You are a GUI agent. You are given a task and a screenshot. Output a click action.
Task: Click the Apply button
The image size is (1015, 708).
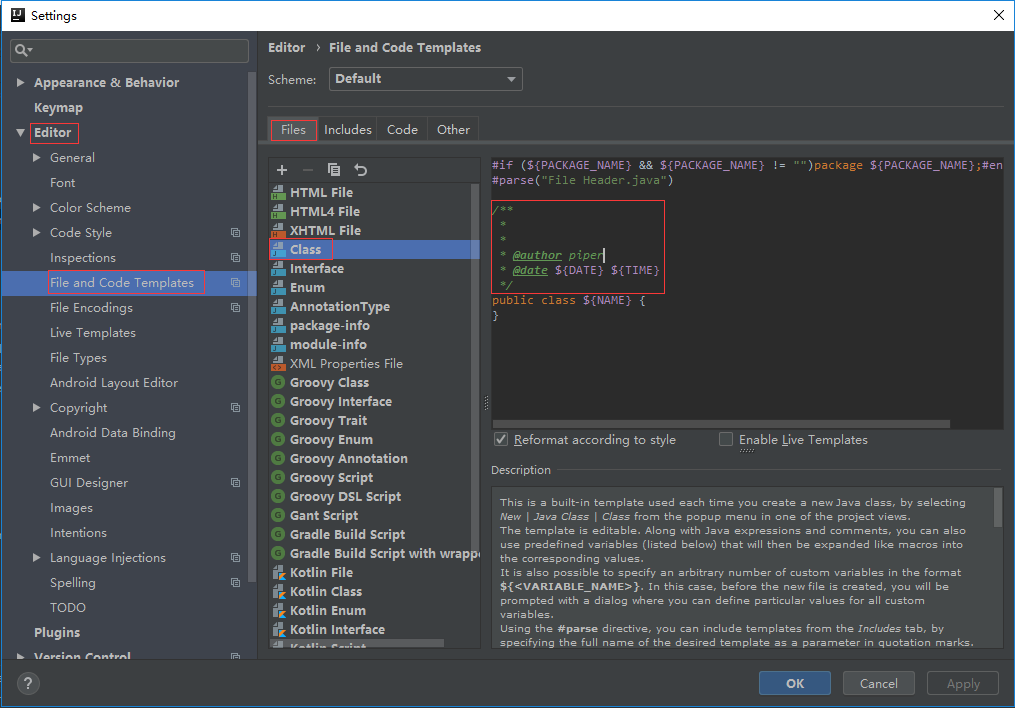pyautogui.click(x=963, y=683)
